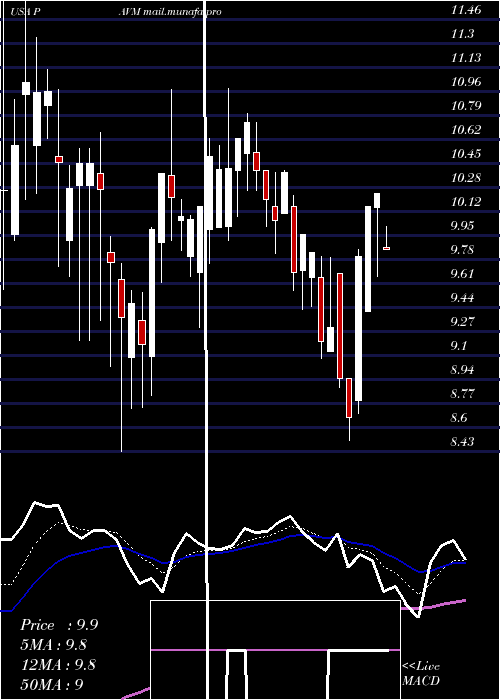The width and height of the screenshot is (500, 700).
Task: Click the 9.27 price axis label
Action: [463, 322]
